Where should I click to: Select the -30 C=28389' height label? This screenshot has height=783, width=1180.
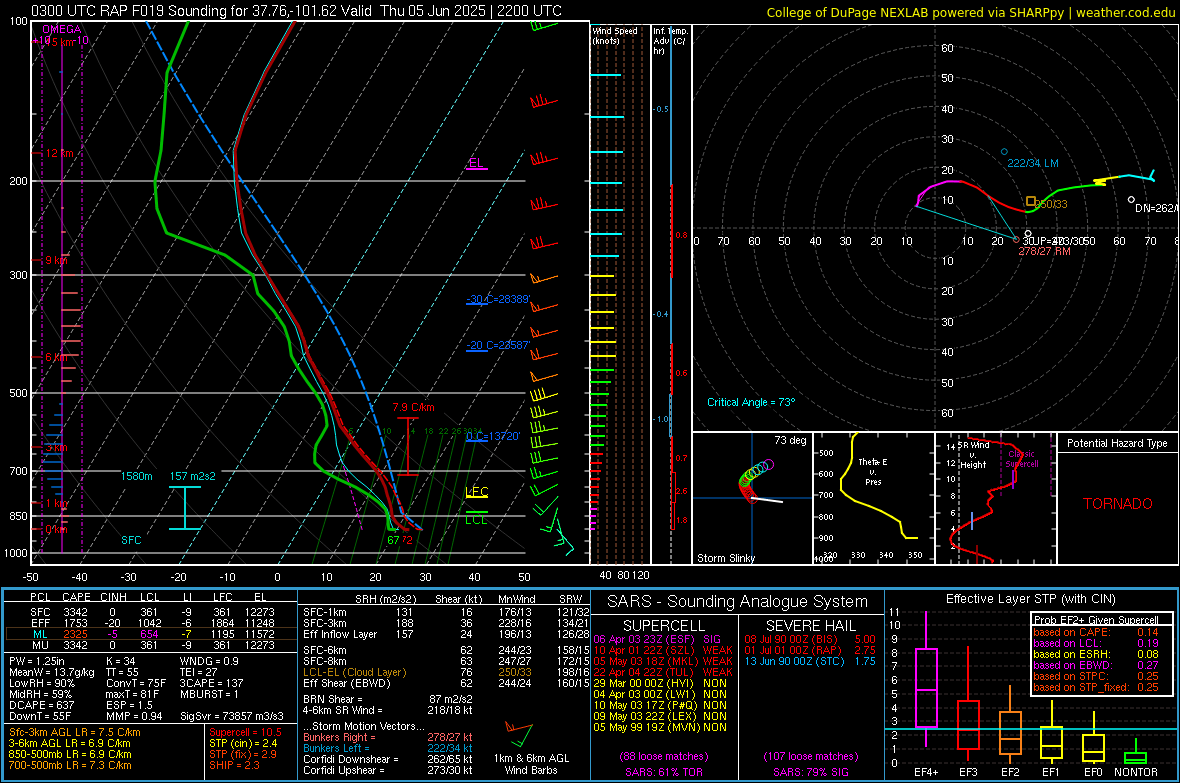pos(498,299)
